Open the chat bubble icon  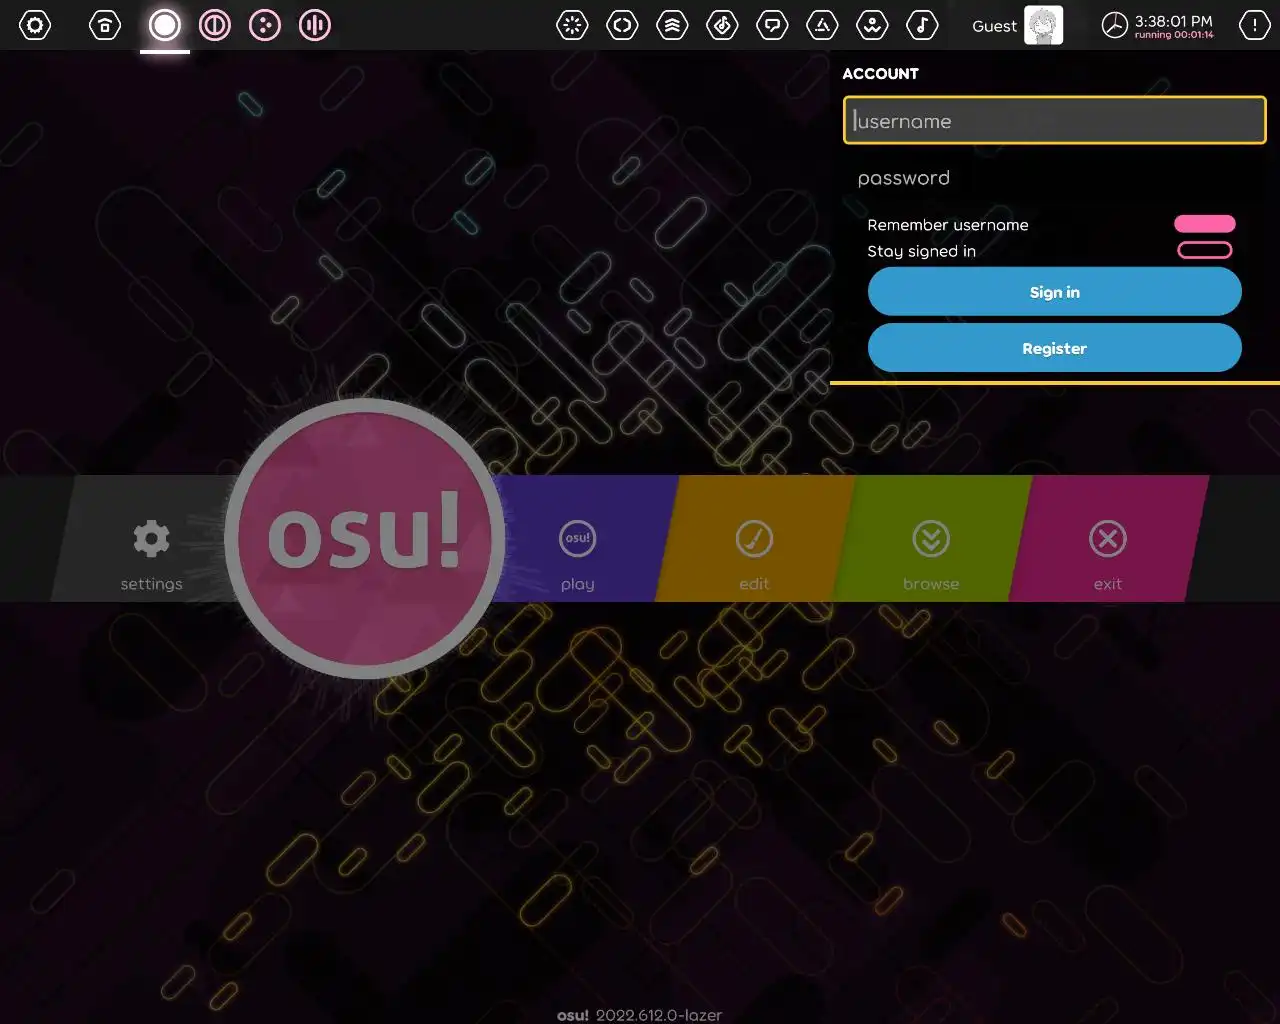tap(772, 25)
